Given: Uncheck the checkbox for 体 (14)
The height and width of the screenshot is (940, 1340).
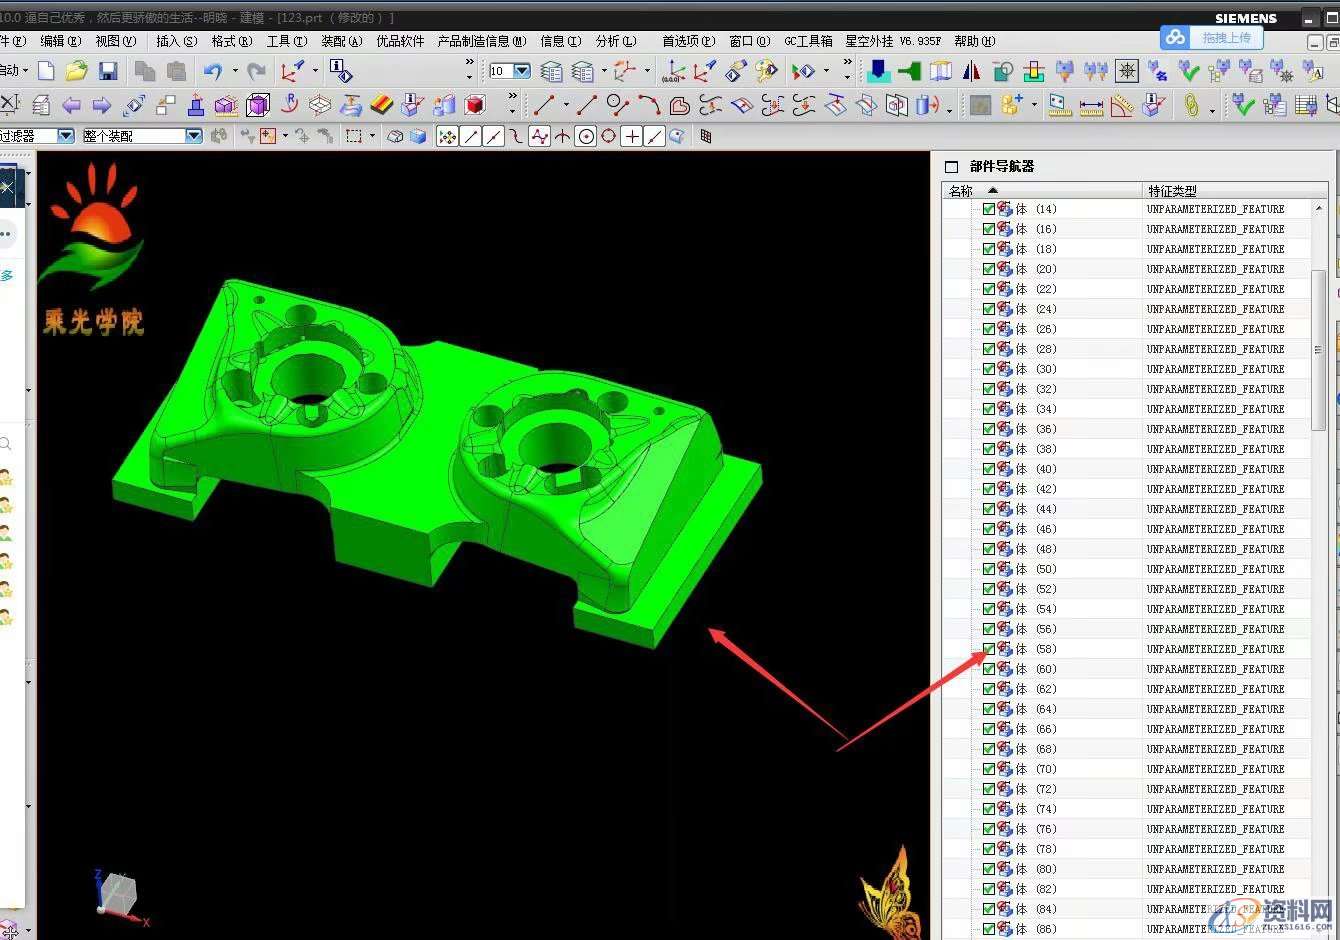Looking at the screenshot, I should [x=989, y=209].
